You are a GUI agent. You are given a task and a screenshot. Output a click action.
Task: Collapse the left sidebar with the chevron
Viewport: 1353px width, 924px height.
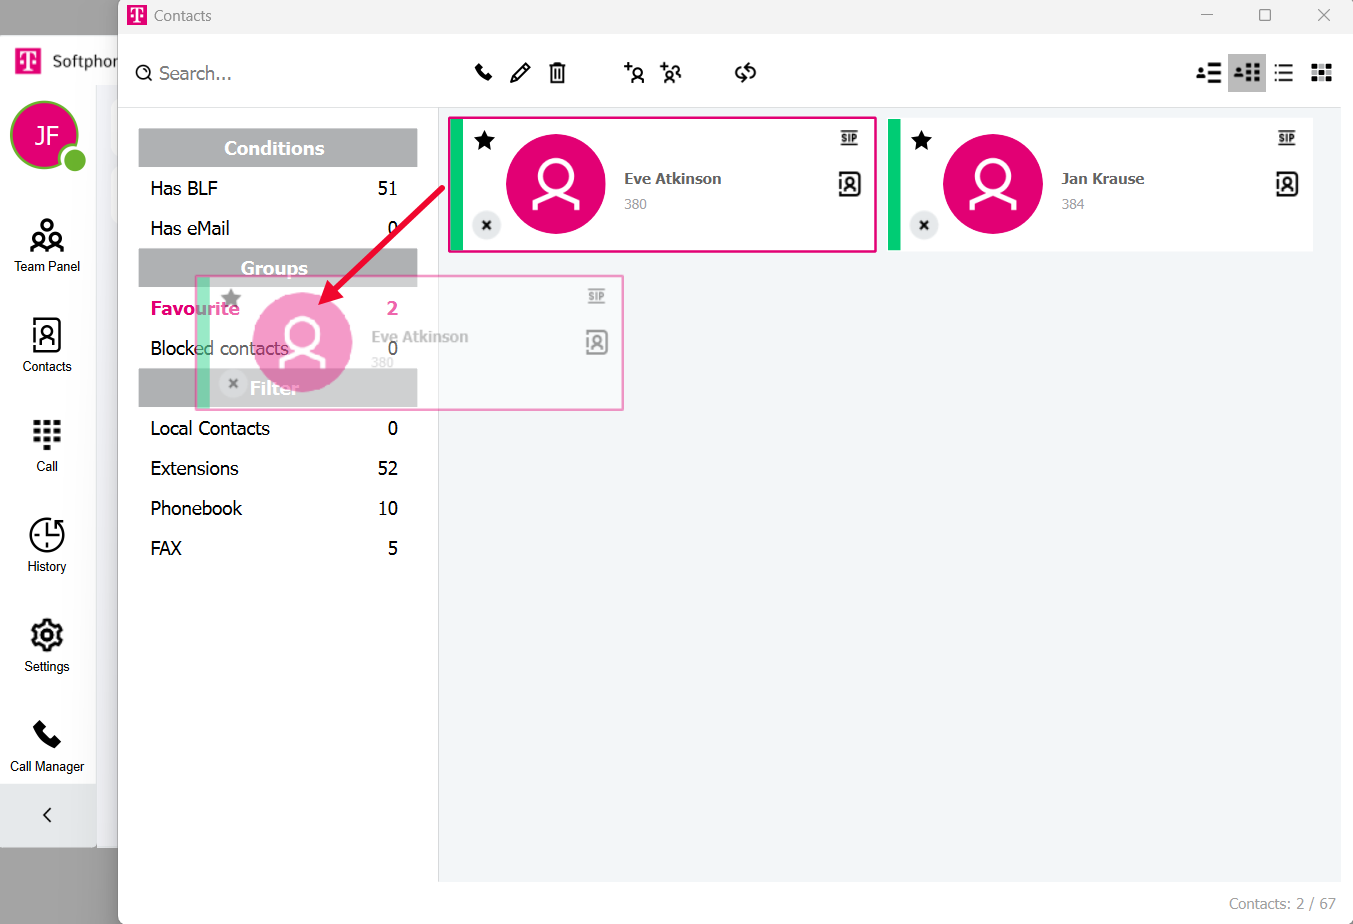pos(47,815)
